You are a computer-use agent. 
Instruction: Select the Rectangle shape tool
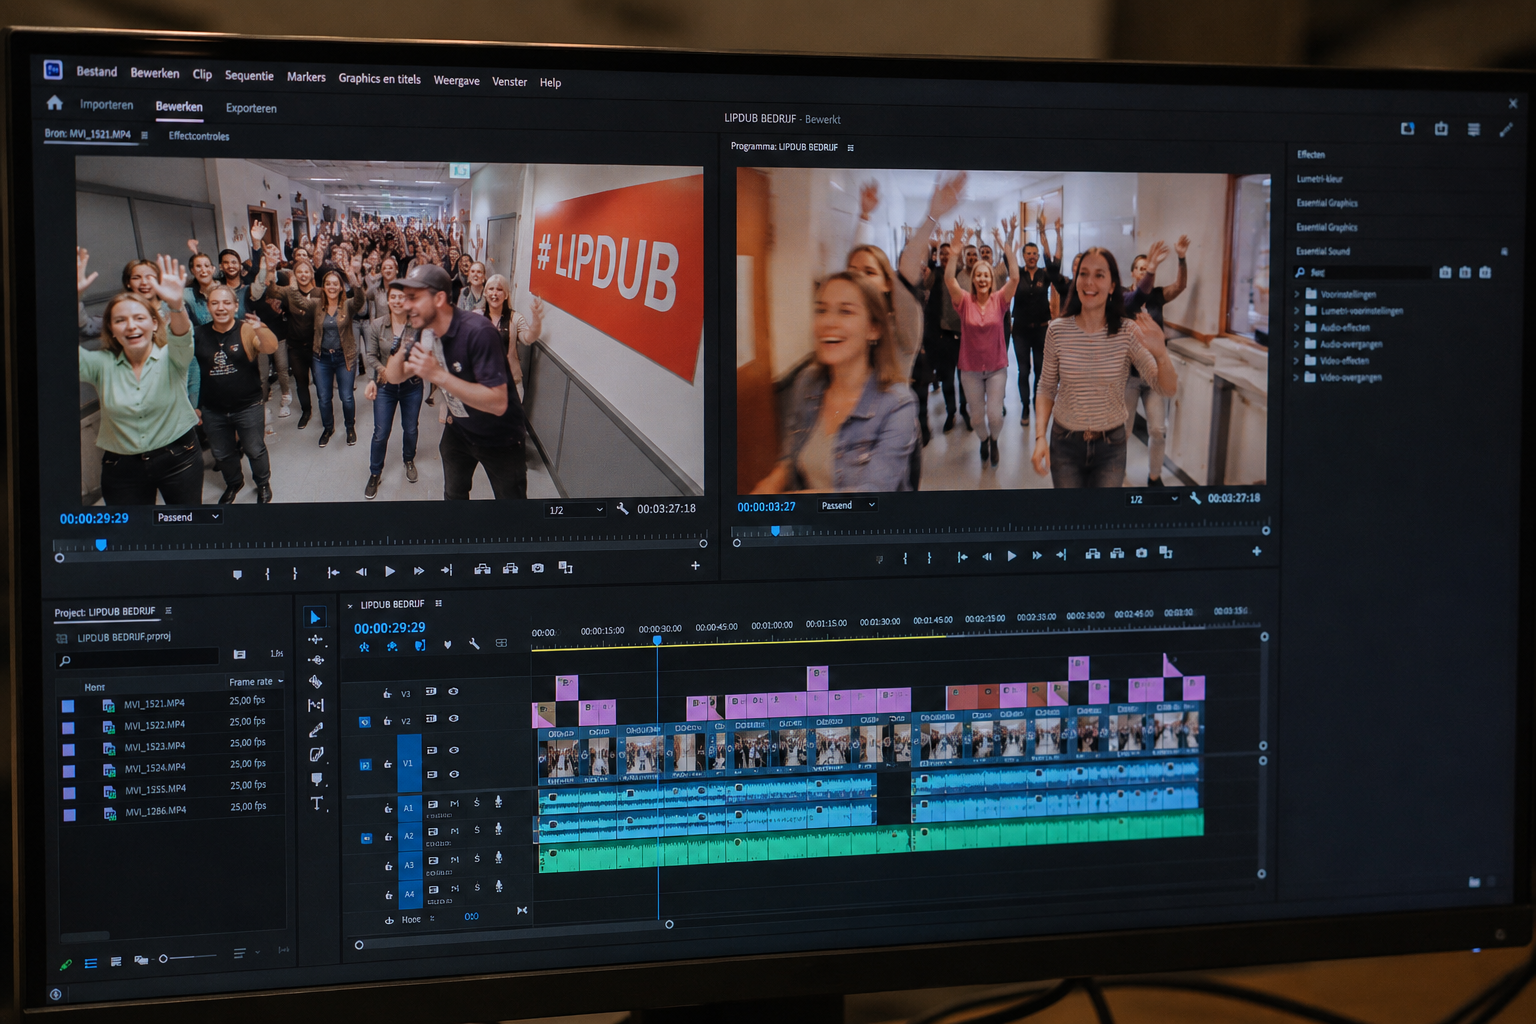point(316,754)
